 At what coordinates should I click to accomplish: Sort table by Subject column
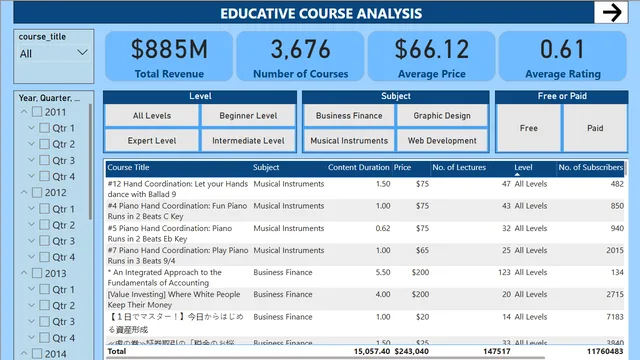[x=266, y=167]
